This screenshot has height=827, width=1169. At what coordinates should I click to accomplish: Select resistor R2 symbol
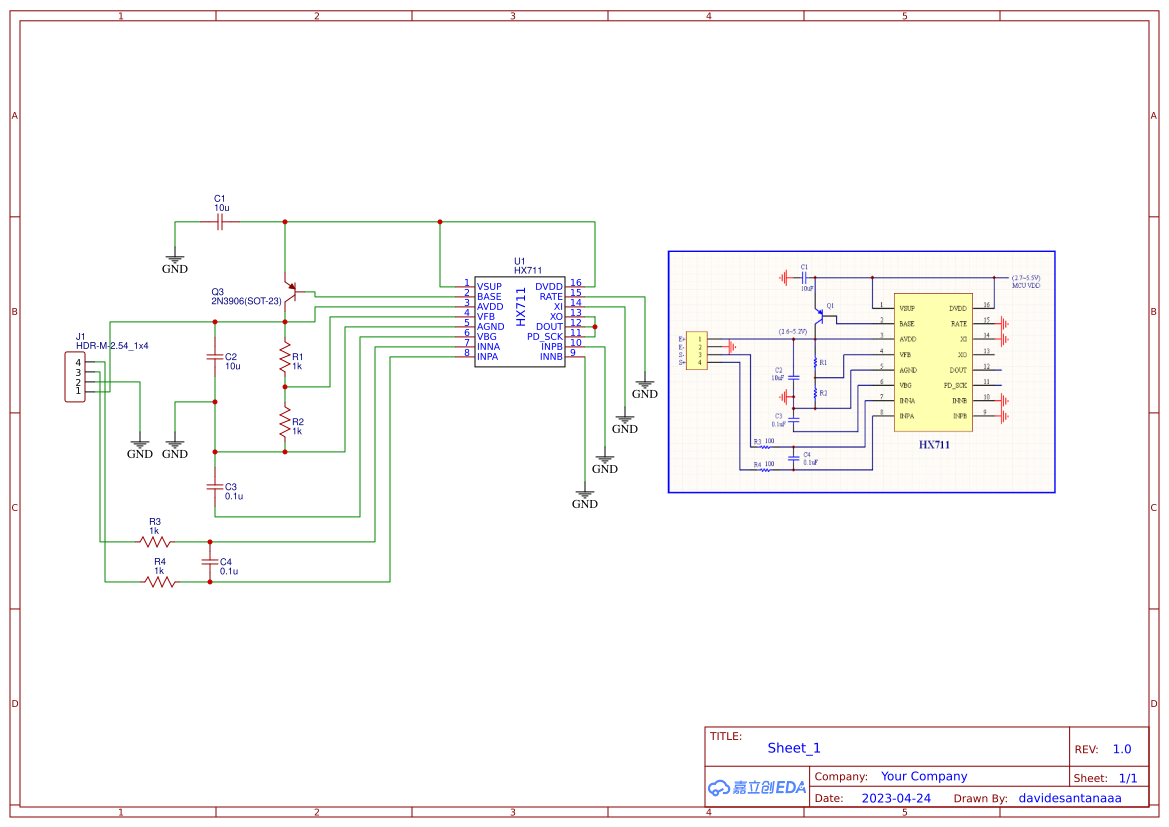coord(285,420)
